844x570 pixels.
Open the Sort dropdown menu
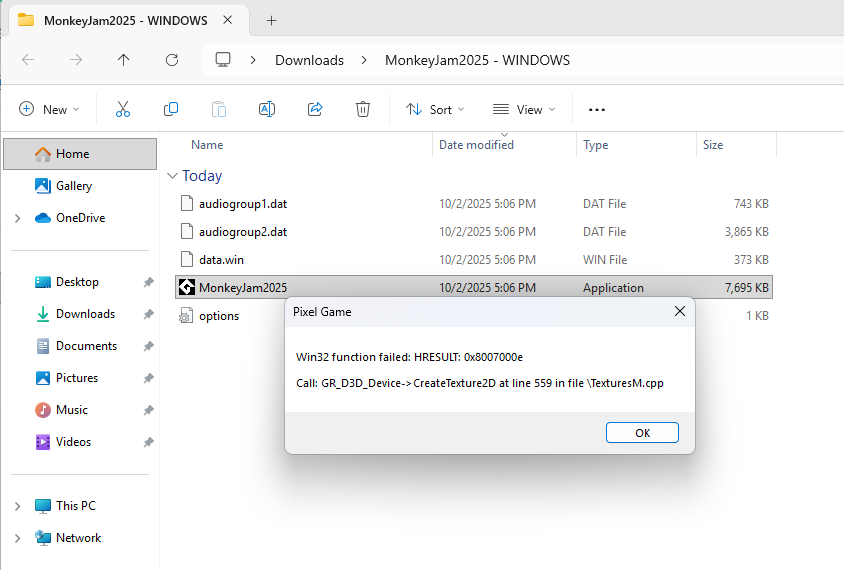435,109
